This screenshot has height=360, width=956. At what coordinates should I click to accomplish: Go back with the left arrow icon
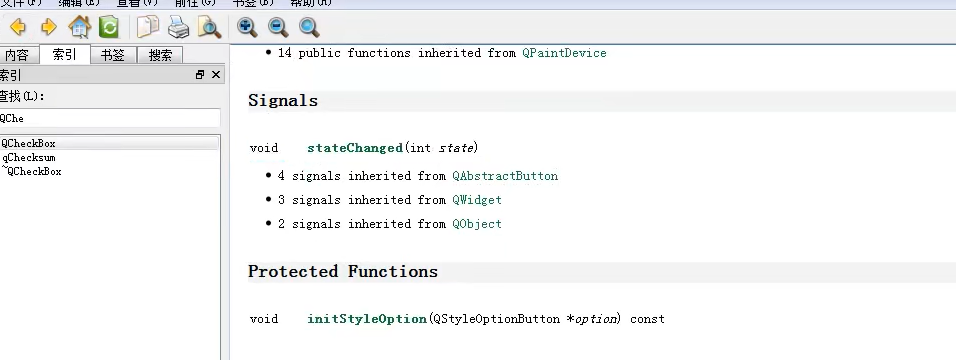(x=18, y=27)
